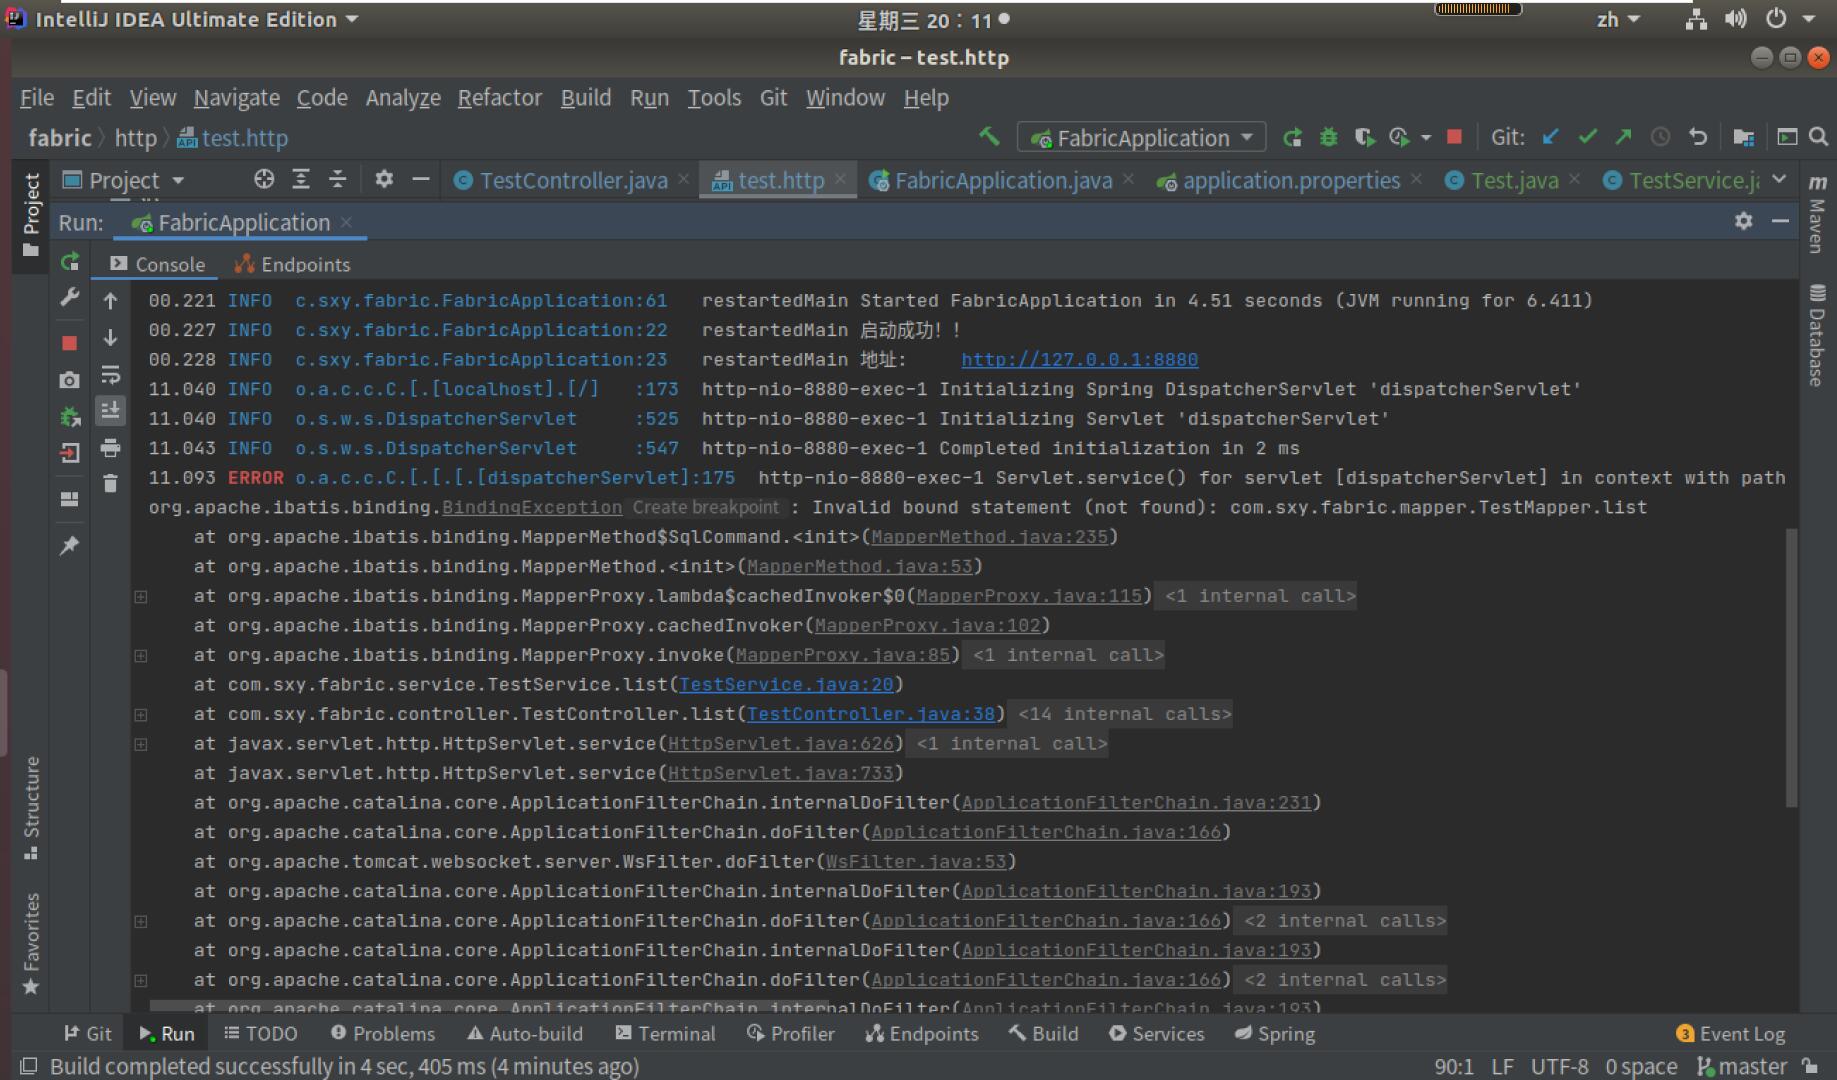Expand internal call at MapperProxy.java:85
The image size is (1837, 1080).
(141, 655)
